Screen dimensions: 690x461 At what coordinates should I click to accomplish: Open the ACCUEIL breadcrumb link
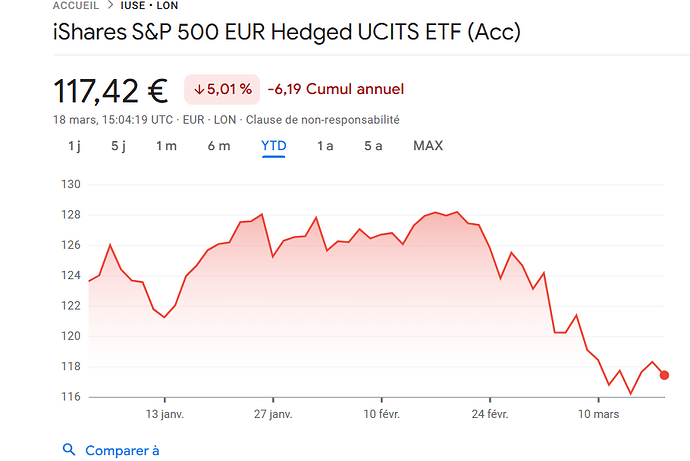pos(76,6)
